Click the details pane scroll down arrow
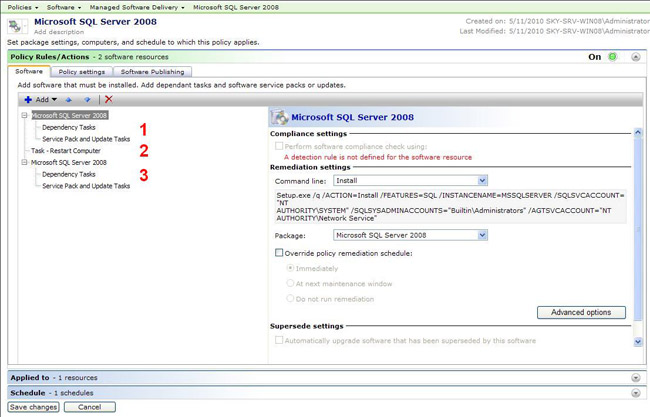Screen dimensions: 650x417 pos(638,342)
